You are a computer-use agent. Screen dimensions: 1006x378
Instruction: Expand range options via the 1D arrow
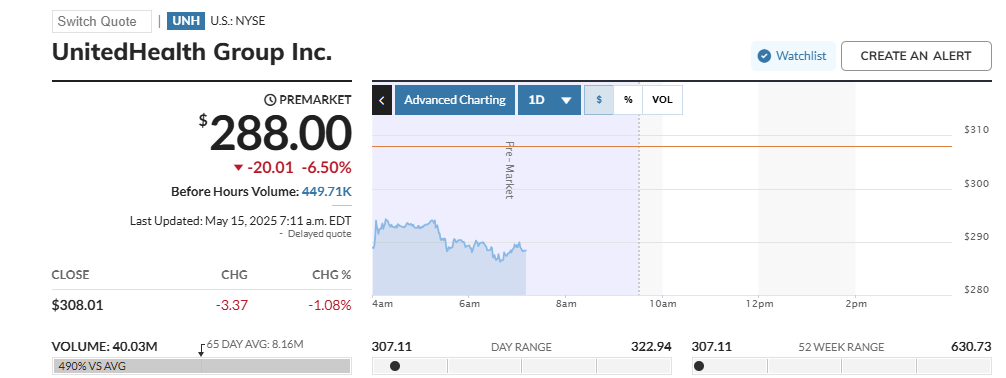(566, 101)
